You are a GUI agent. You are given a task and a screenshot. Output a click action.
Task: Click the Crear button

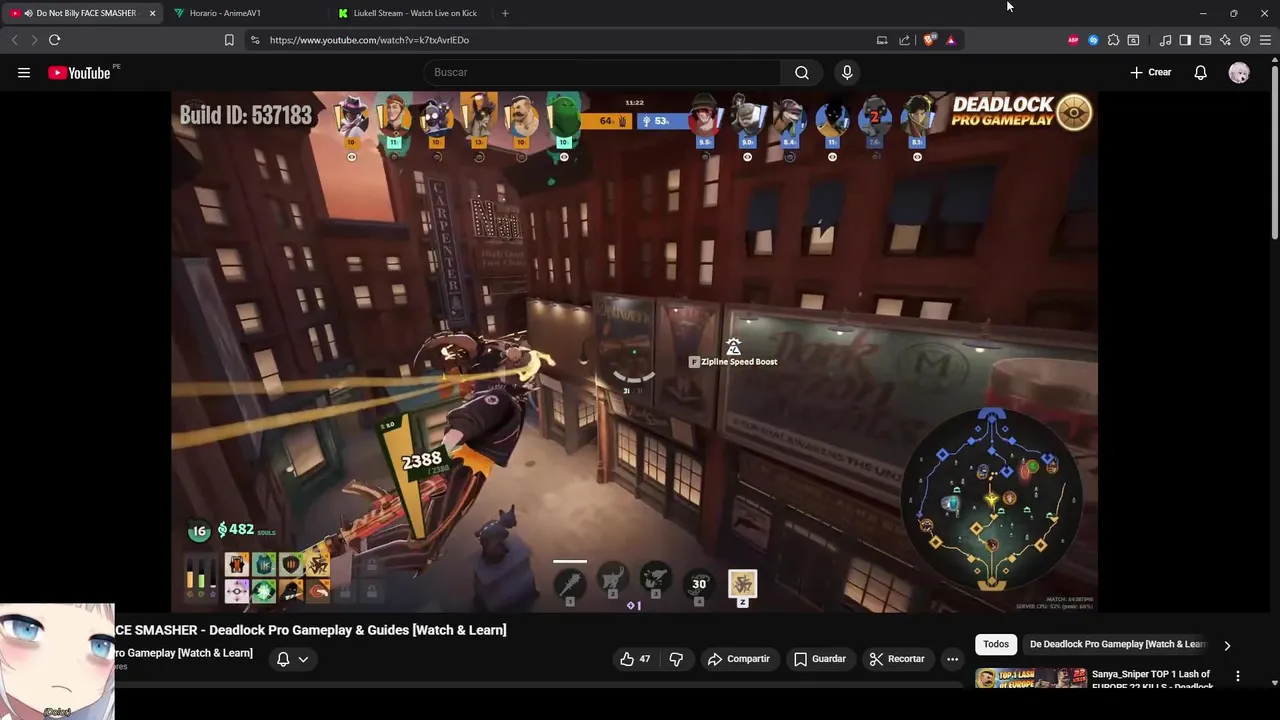[1150, 72]
